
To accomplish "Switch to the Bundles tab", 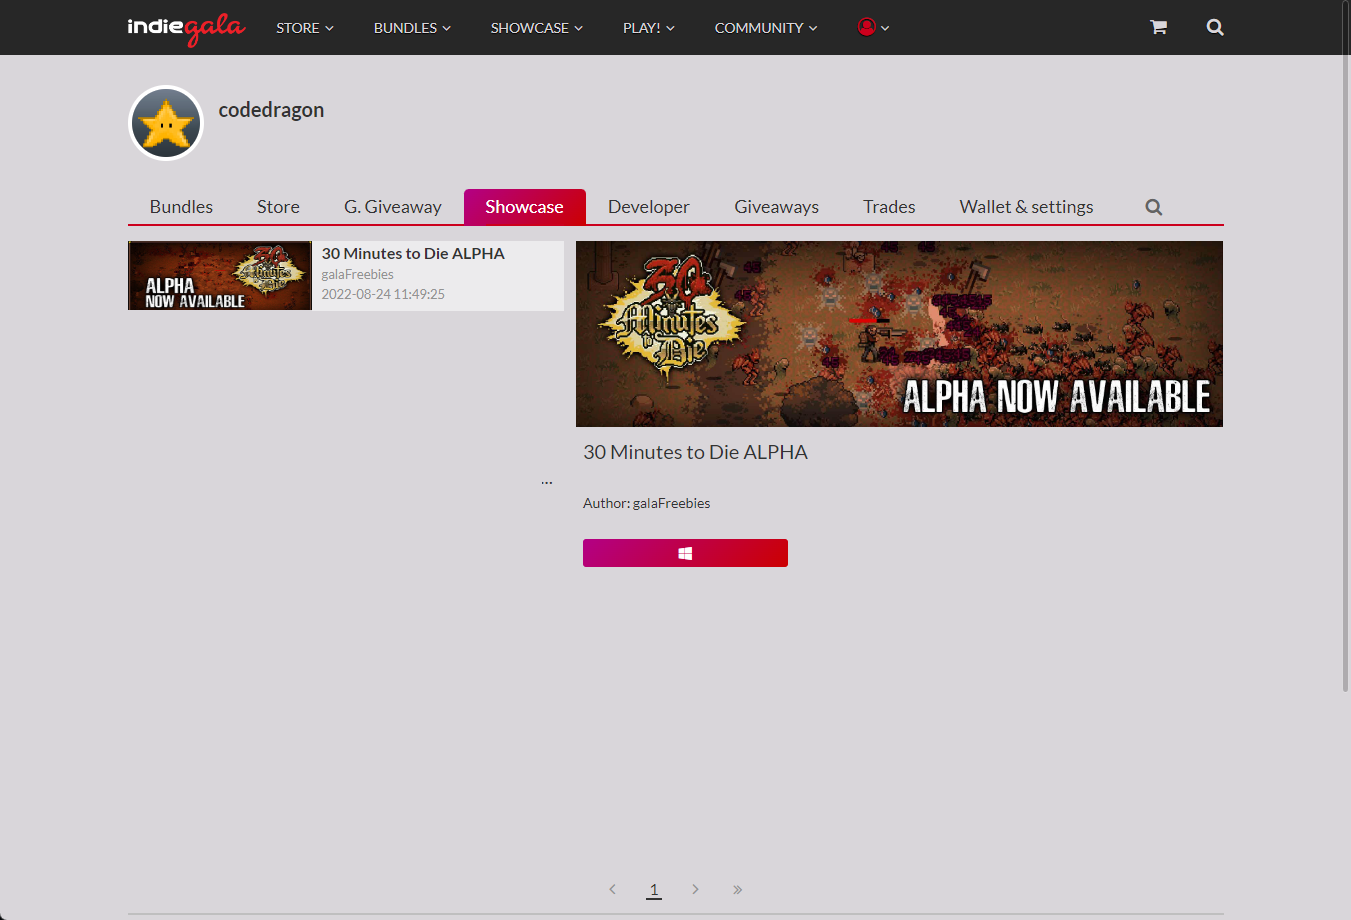I will coord(181,207).
